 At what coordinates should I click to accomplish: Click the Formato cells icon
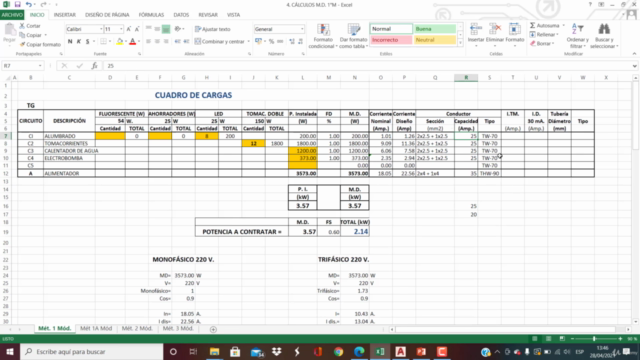pos(514,29)
